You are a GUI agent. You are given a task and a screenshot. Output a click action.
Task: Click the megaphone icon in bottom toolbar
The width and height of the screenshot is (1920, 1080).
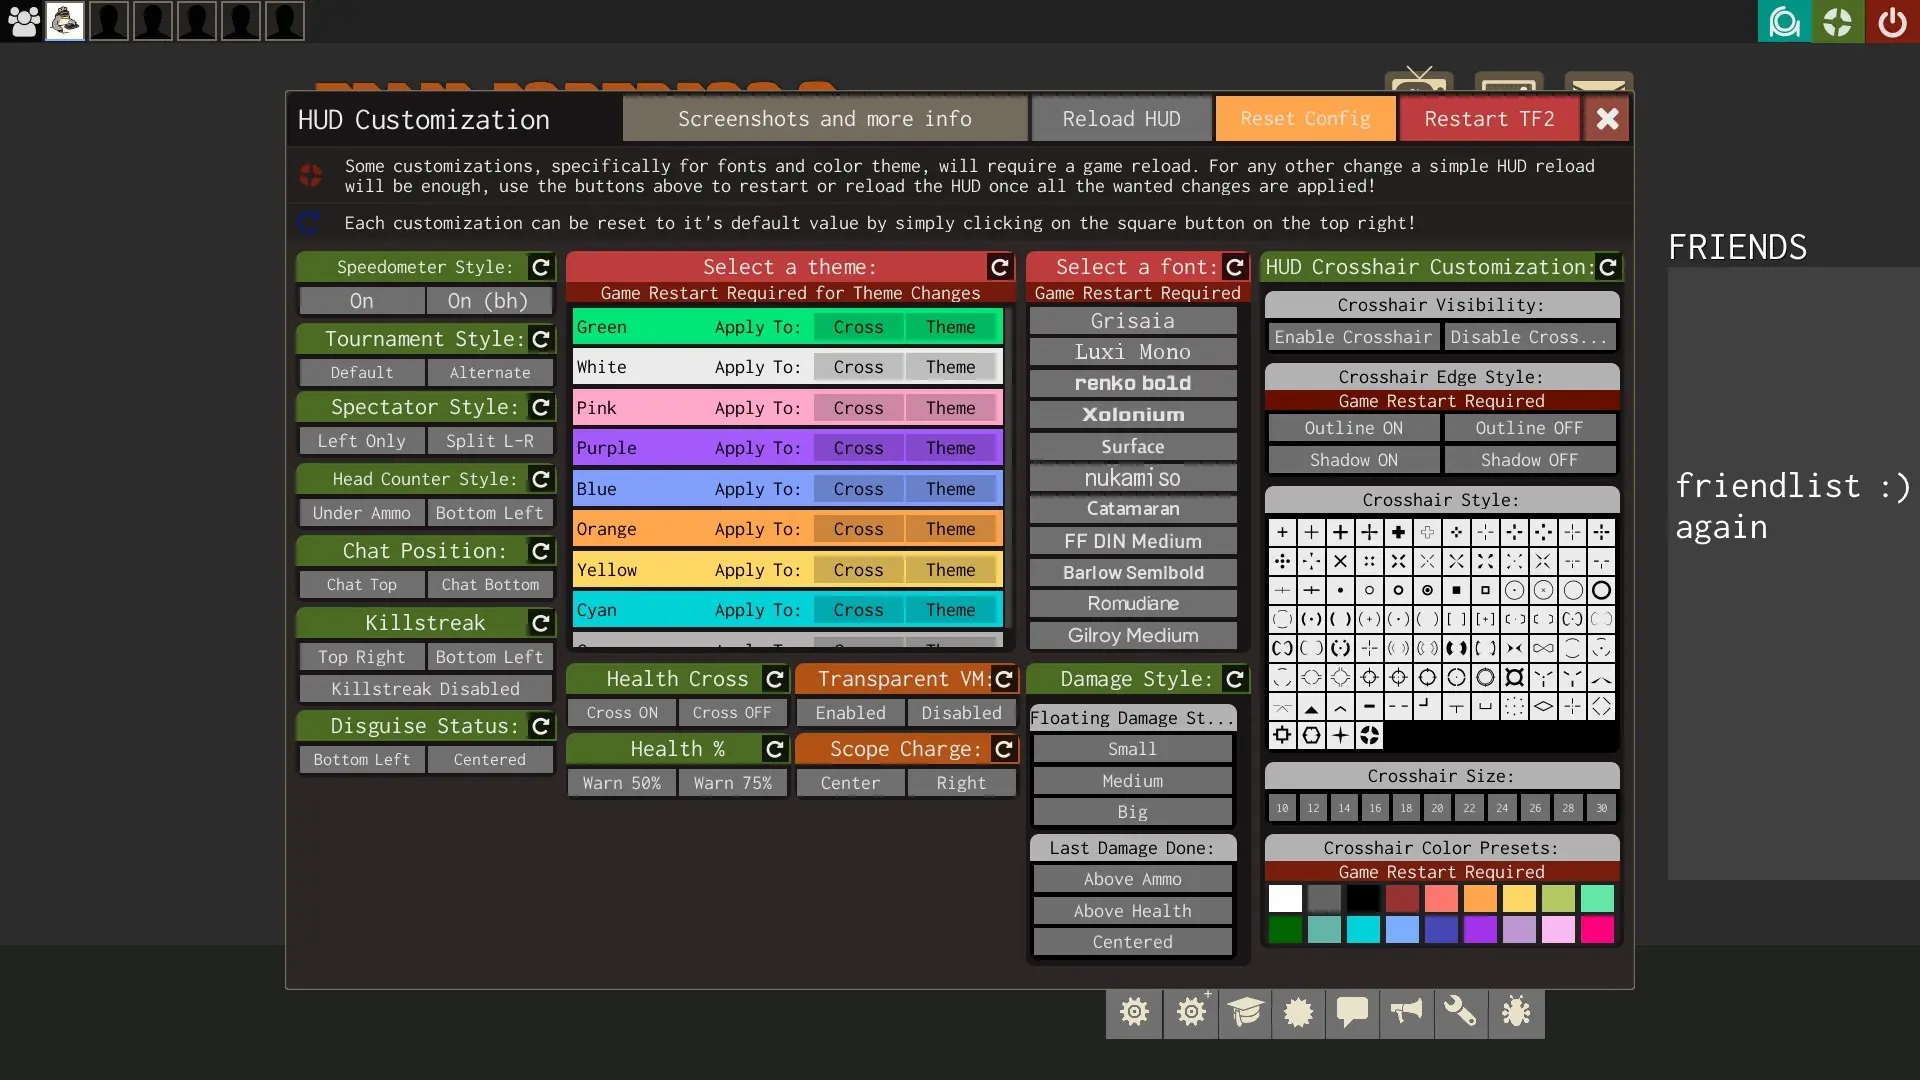(x=1406, y=1012)
